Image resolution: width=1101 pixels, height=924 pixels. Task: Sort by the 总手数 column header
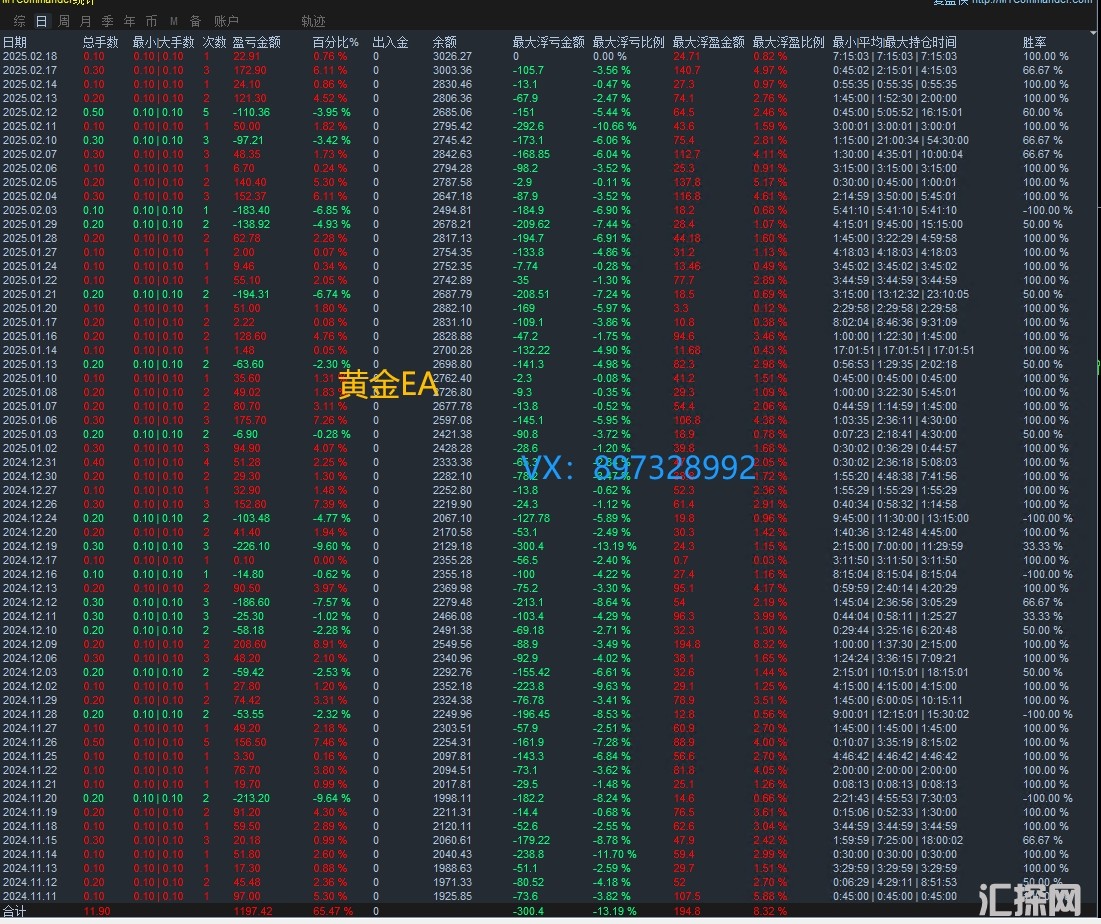100,42
